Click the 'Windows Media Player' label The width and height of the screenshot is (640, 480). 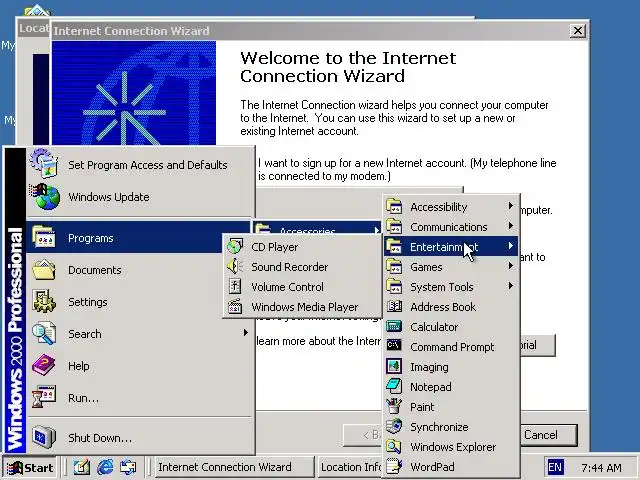click(x=304, y=307)
